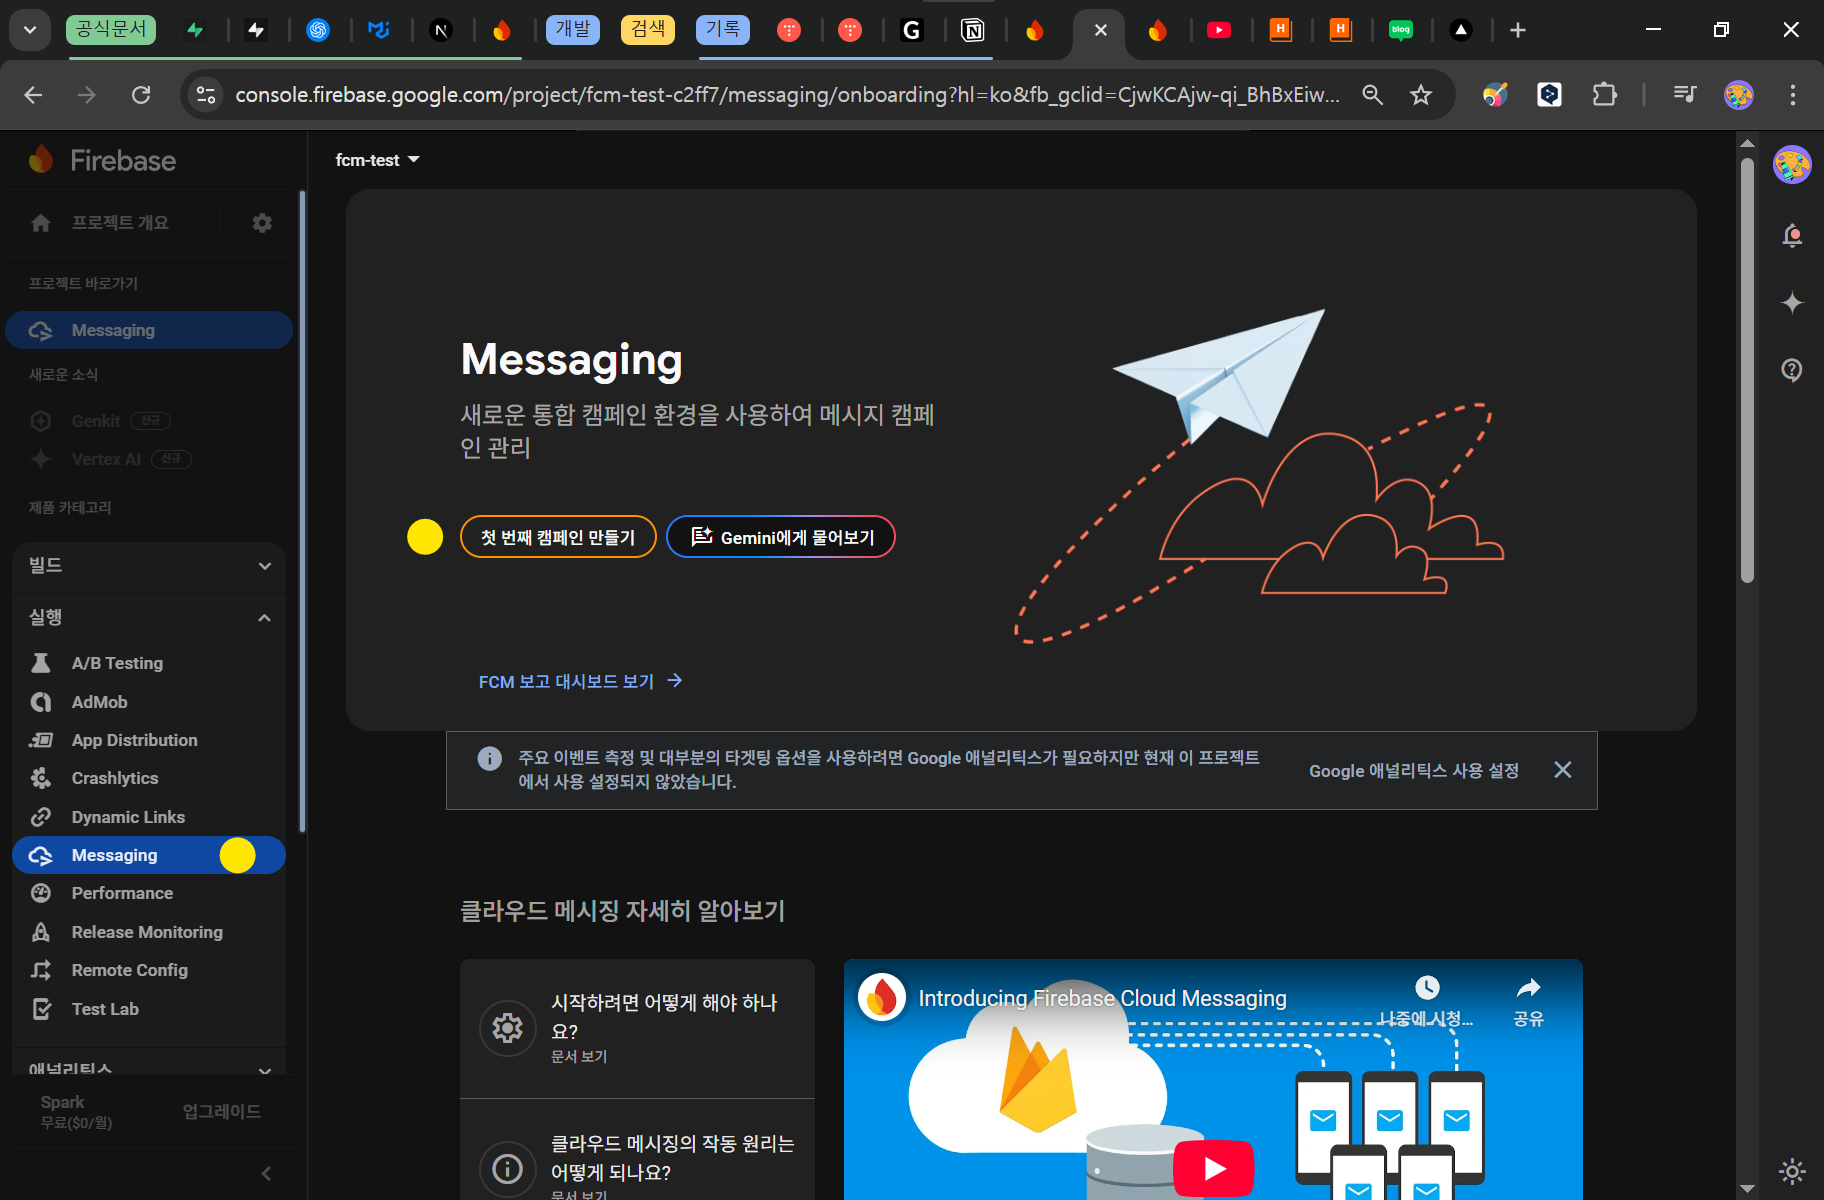The width and height of the screenshot is (1824, 1200).
Task: Open Gemini sparkle icon in right rail
Action: [x=1792, y=303]
